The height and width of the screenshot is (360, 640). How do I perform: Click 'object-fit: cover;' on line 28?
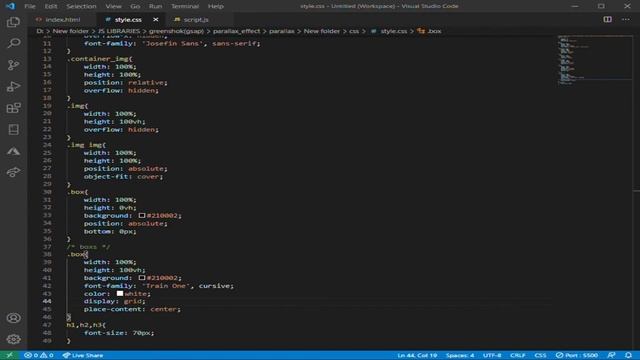click(123, 176)
